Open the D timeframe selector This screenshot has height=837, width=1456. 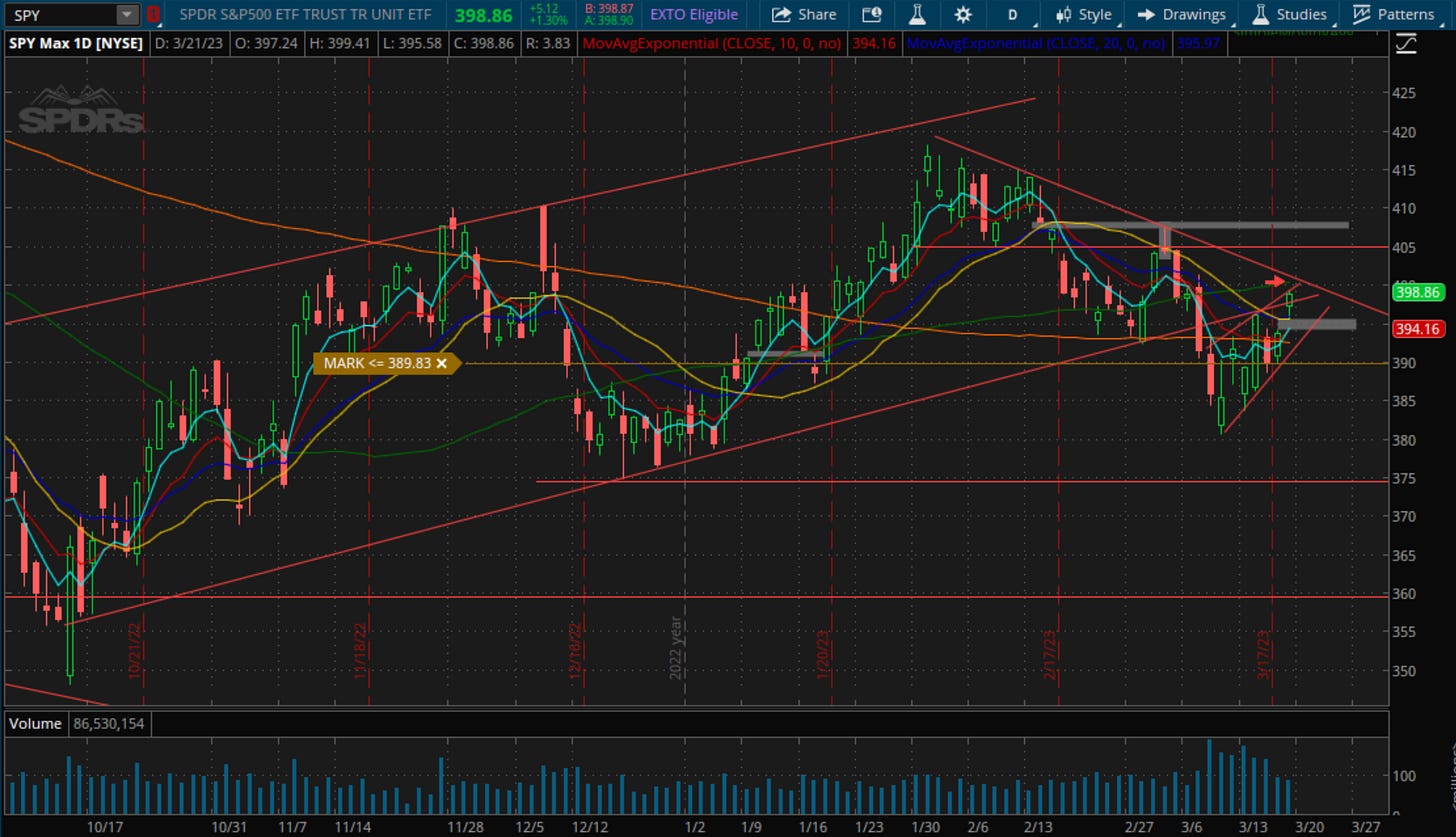click(x=1013, y=14)
